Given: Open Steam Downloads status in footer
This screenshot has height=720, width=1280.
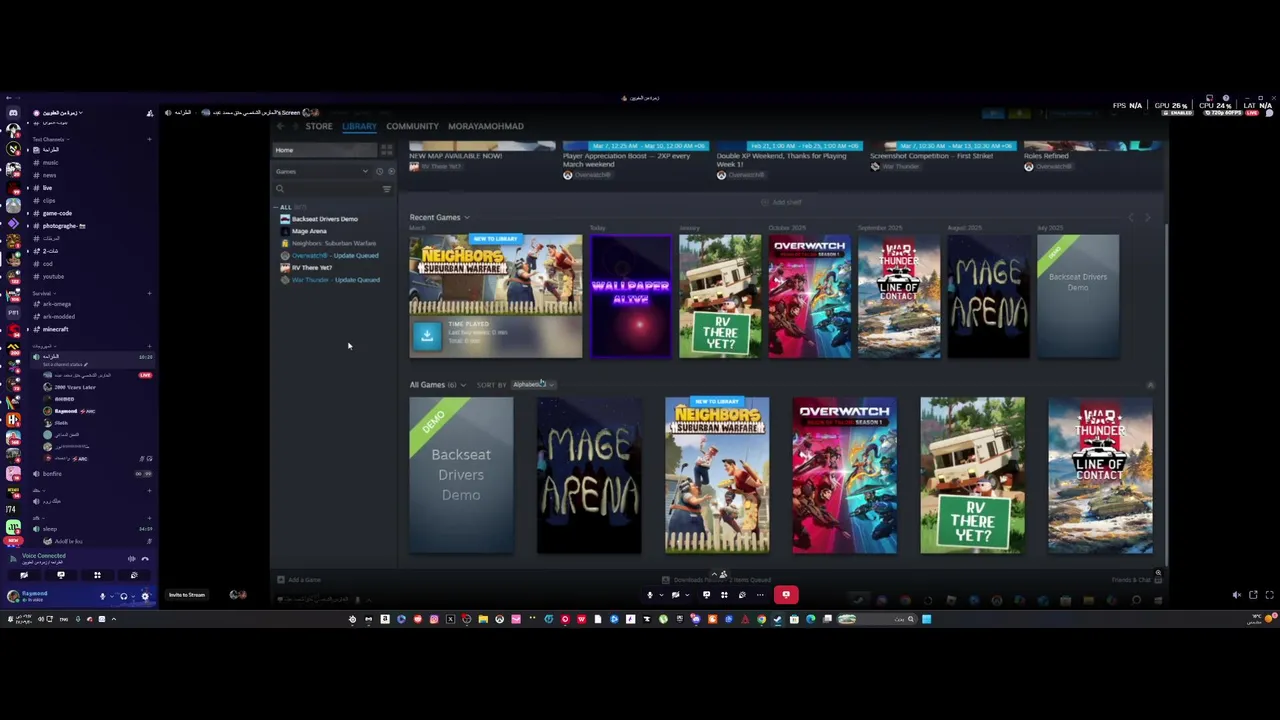Looking at the screenshot, I should coord(716,580).
